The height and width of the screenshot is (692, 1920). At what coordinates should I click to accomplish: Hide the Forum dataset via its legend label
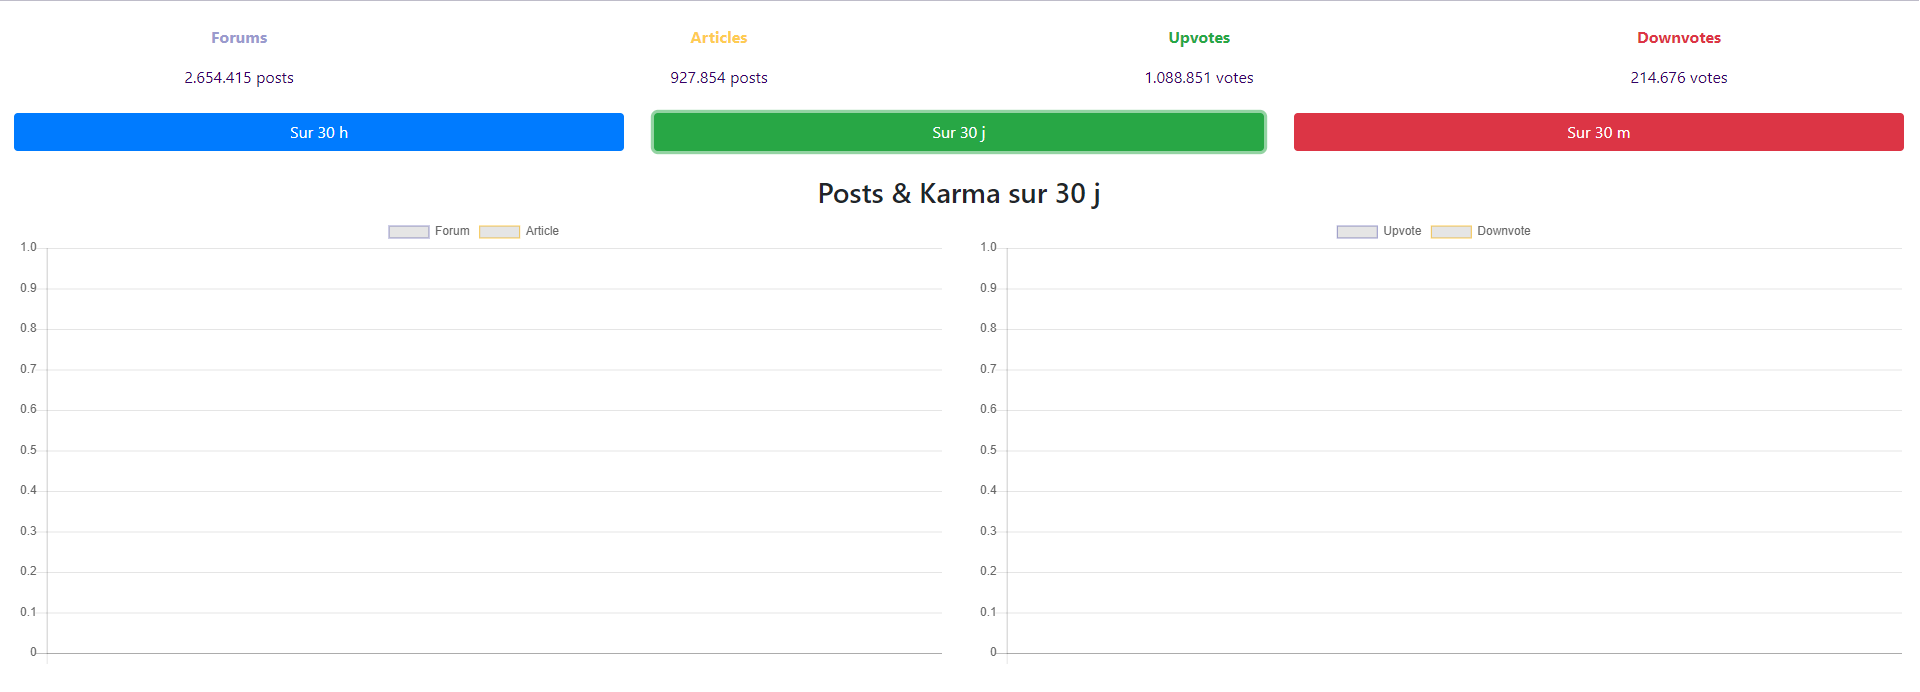coord(452,231)
